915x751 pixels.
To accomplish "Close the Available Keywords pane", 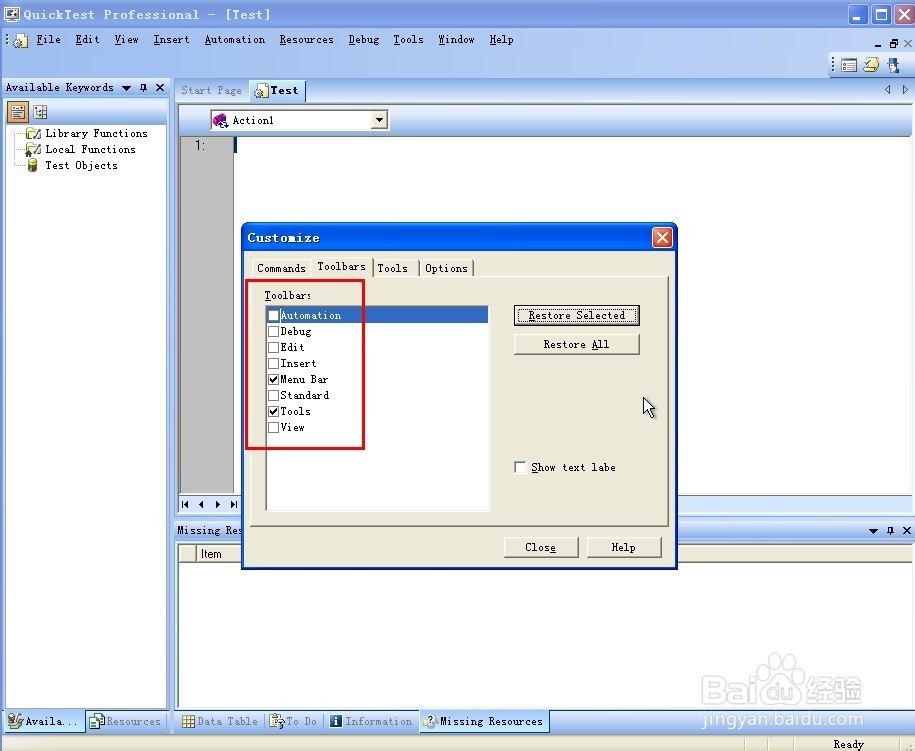I will click(x=160, y=88).
